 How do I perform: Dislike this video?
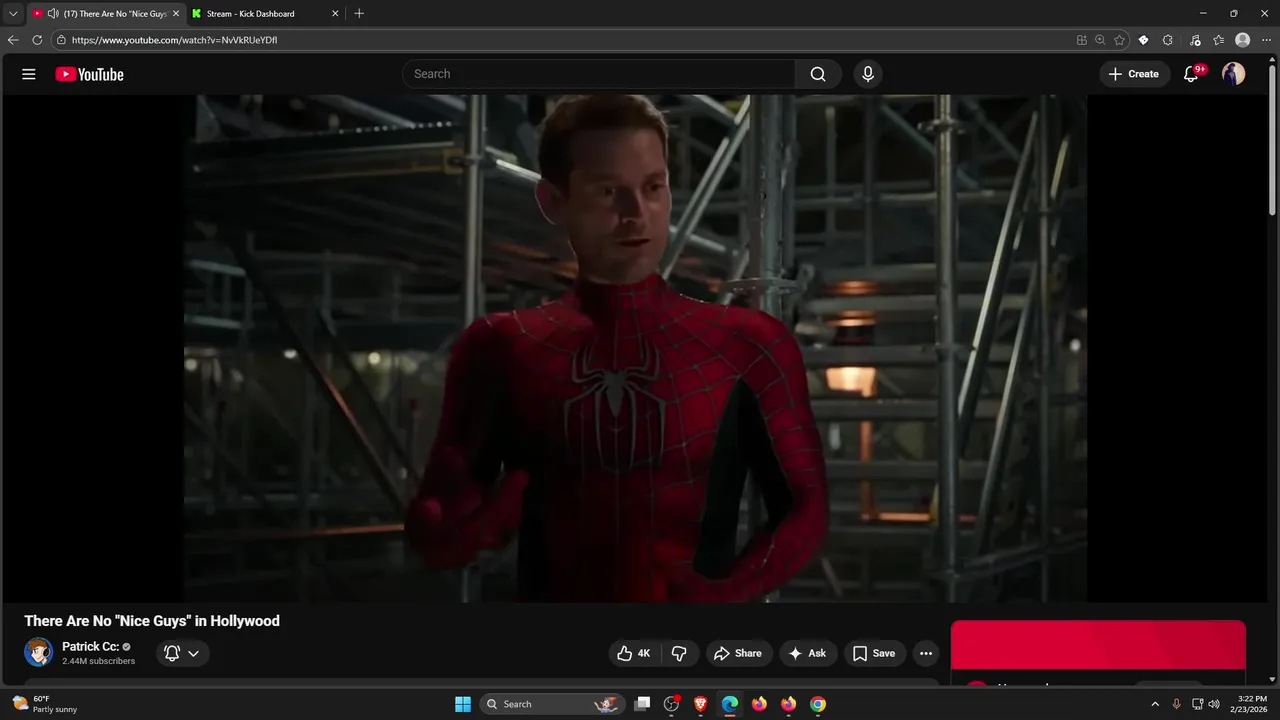679,653
